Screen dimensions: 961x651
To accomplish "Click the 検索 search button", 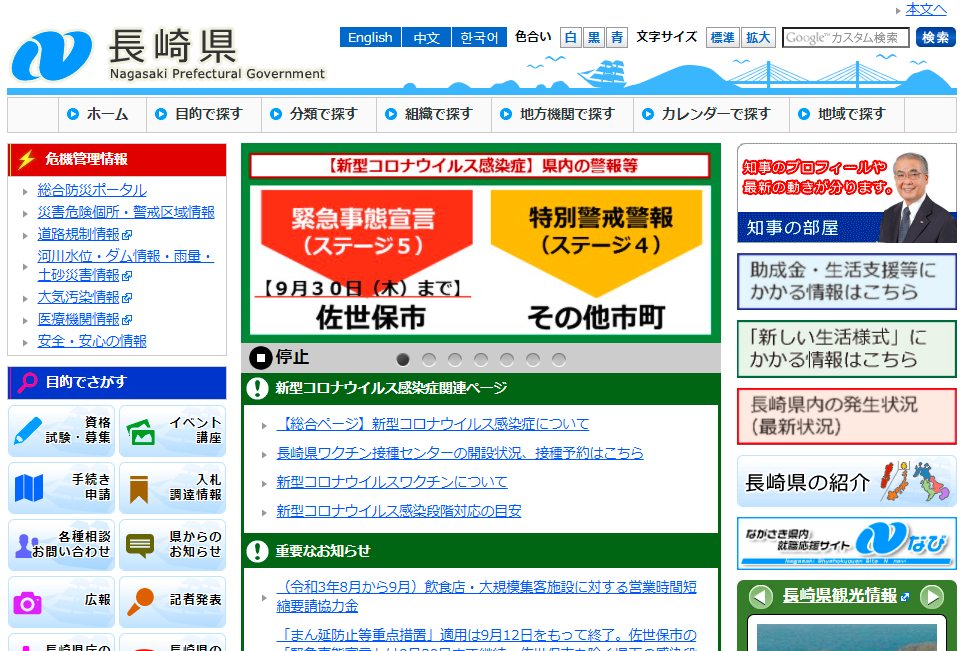I will 936,37.
